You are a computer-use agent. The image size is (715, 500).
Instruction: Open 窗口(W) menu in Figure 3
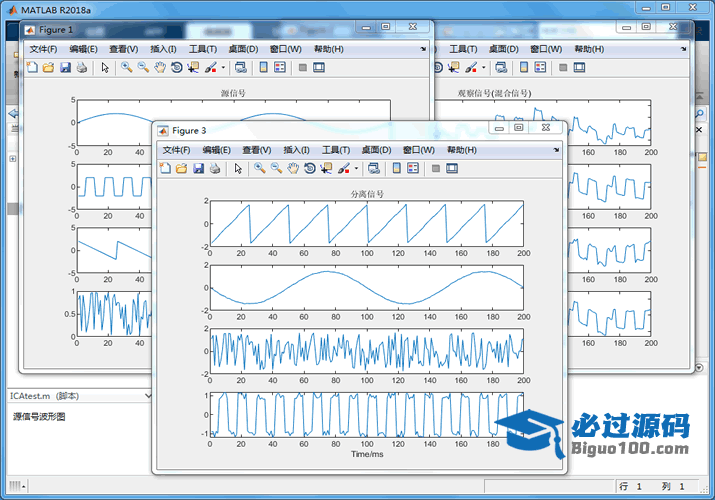(419, 150)
